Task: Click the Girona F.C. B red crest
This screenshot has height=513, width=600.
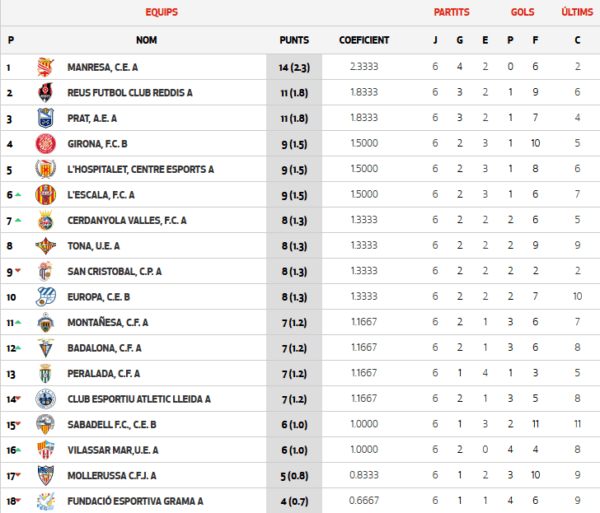Action: click(x=46, y=144)
